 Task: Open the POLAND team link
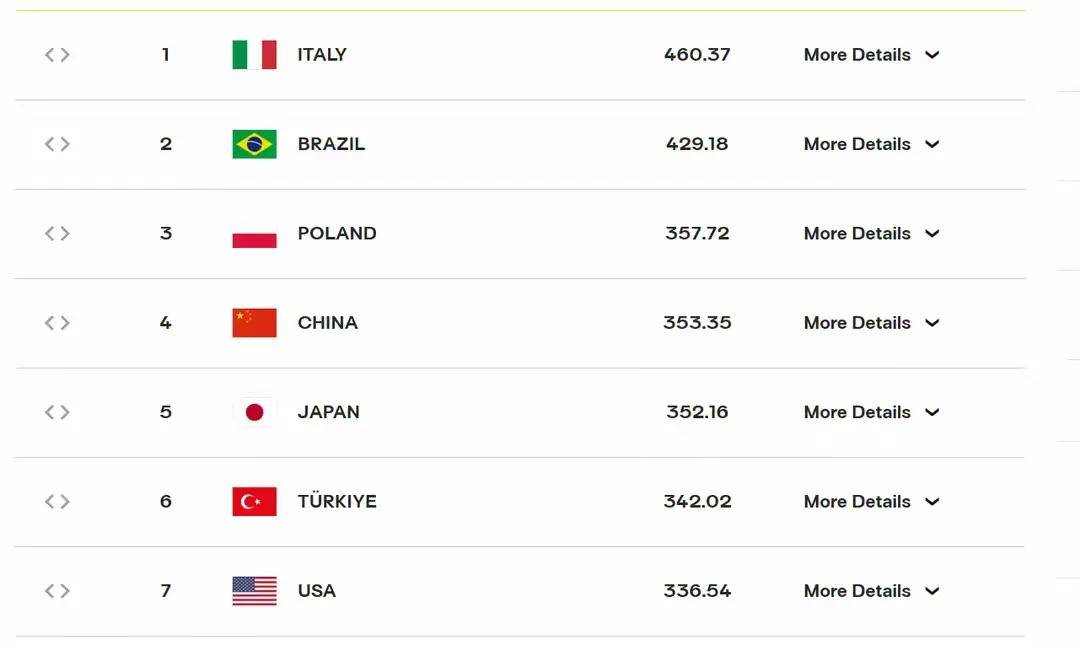click(x=337, y=234)
